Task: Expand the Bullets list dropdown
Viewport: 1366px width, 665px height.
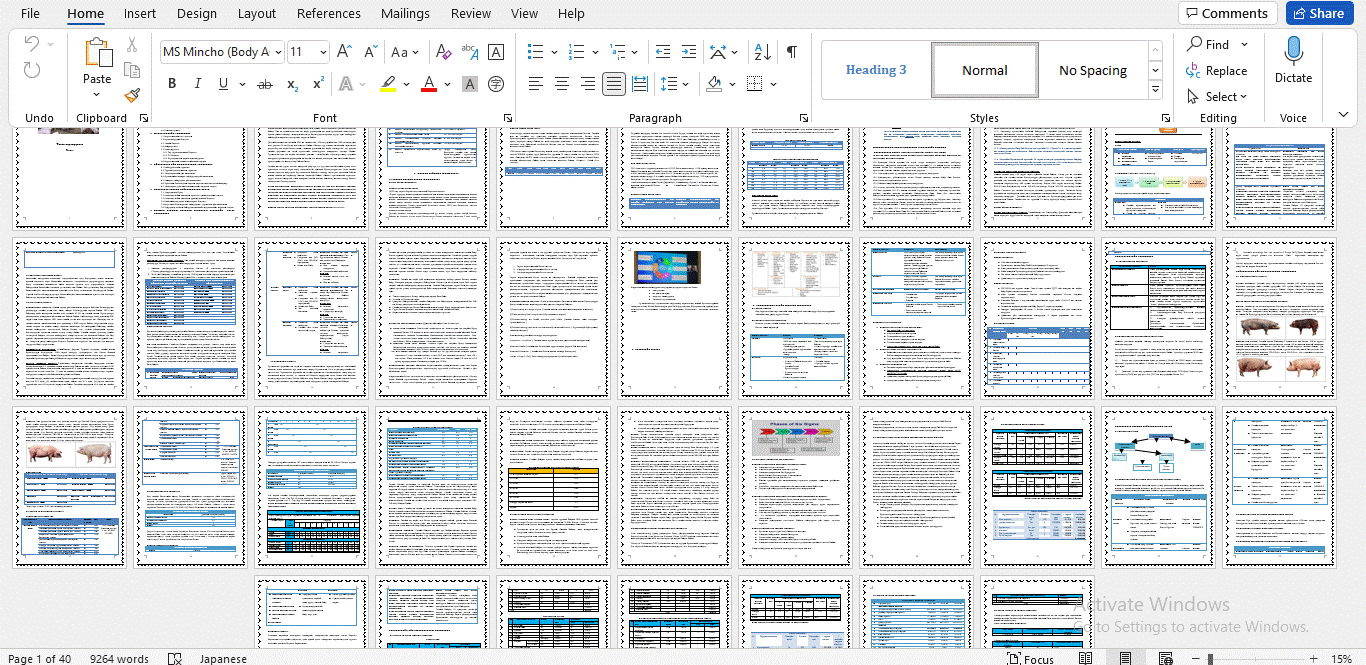Action: (555, 52)
